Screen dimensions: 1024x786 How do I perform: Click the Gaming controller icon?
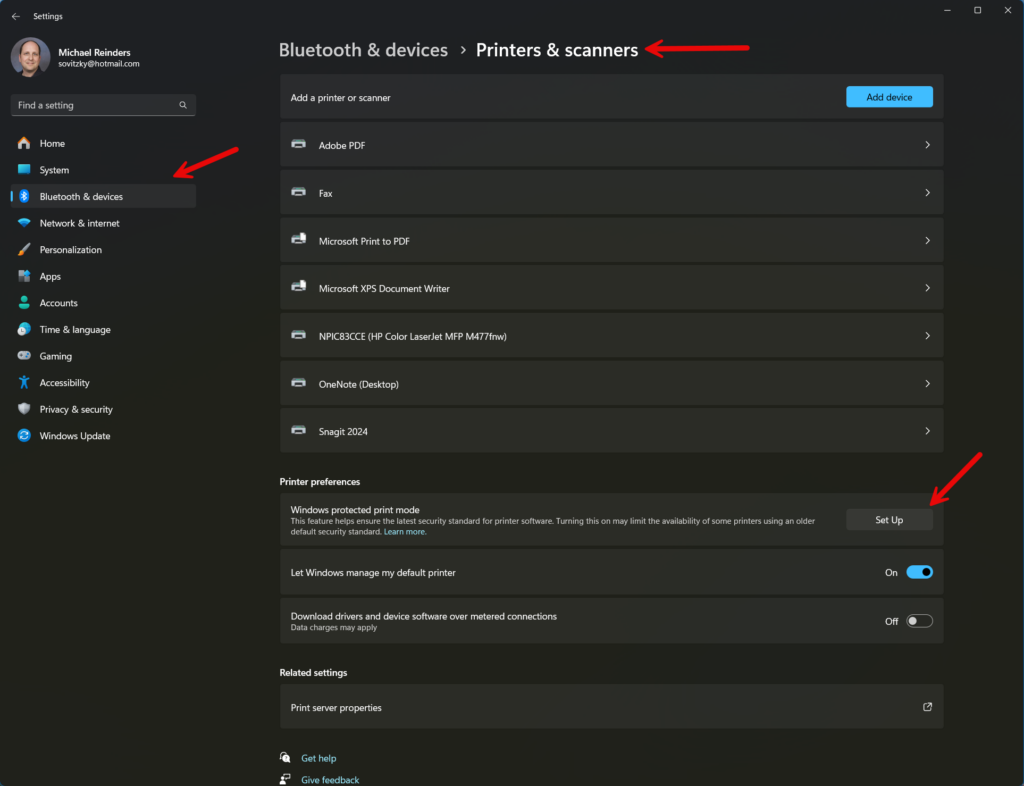24,356
